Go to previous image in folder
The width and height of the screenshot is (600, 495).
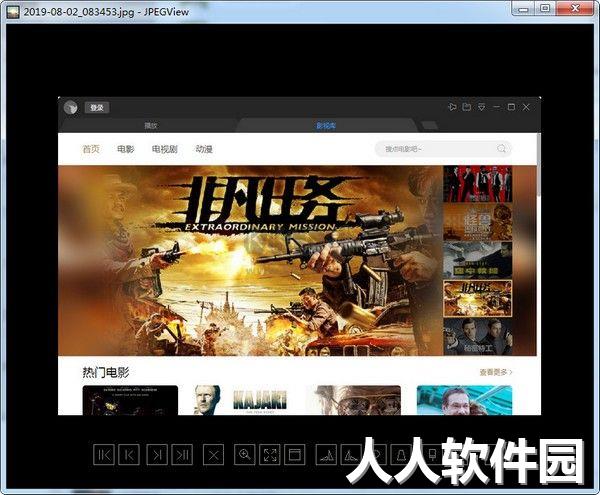129,455
